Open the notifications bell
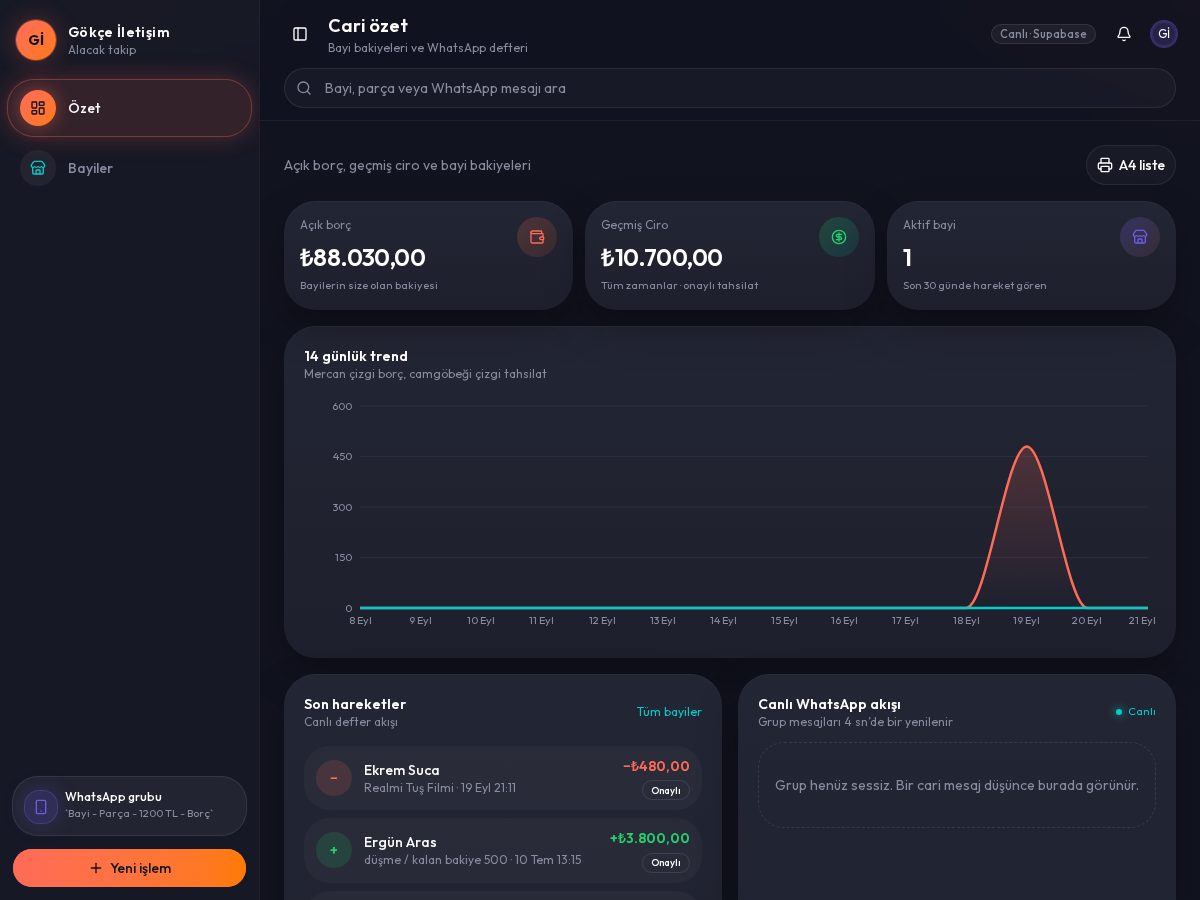The image size is (1200, 900). pyautogui.click(x=1124, y=34)
